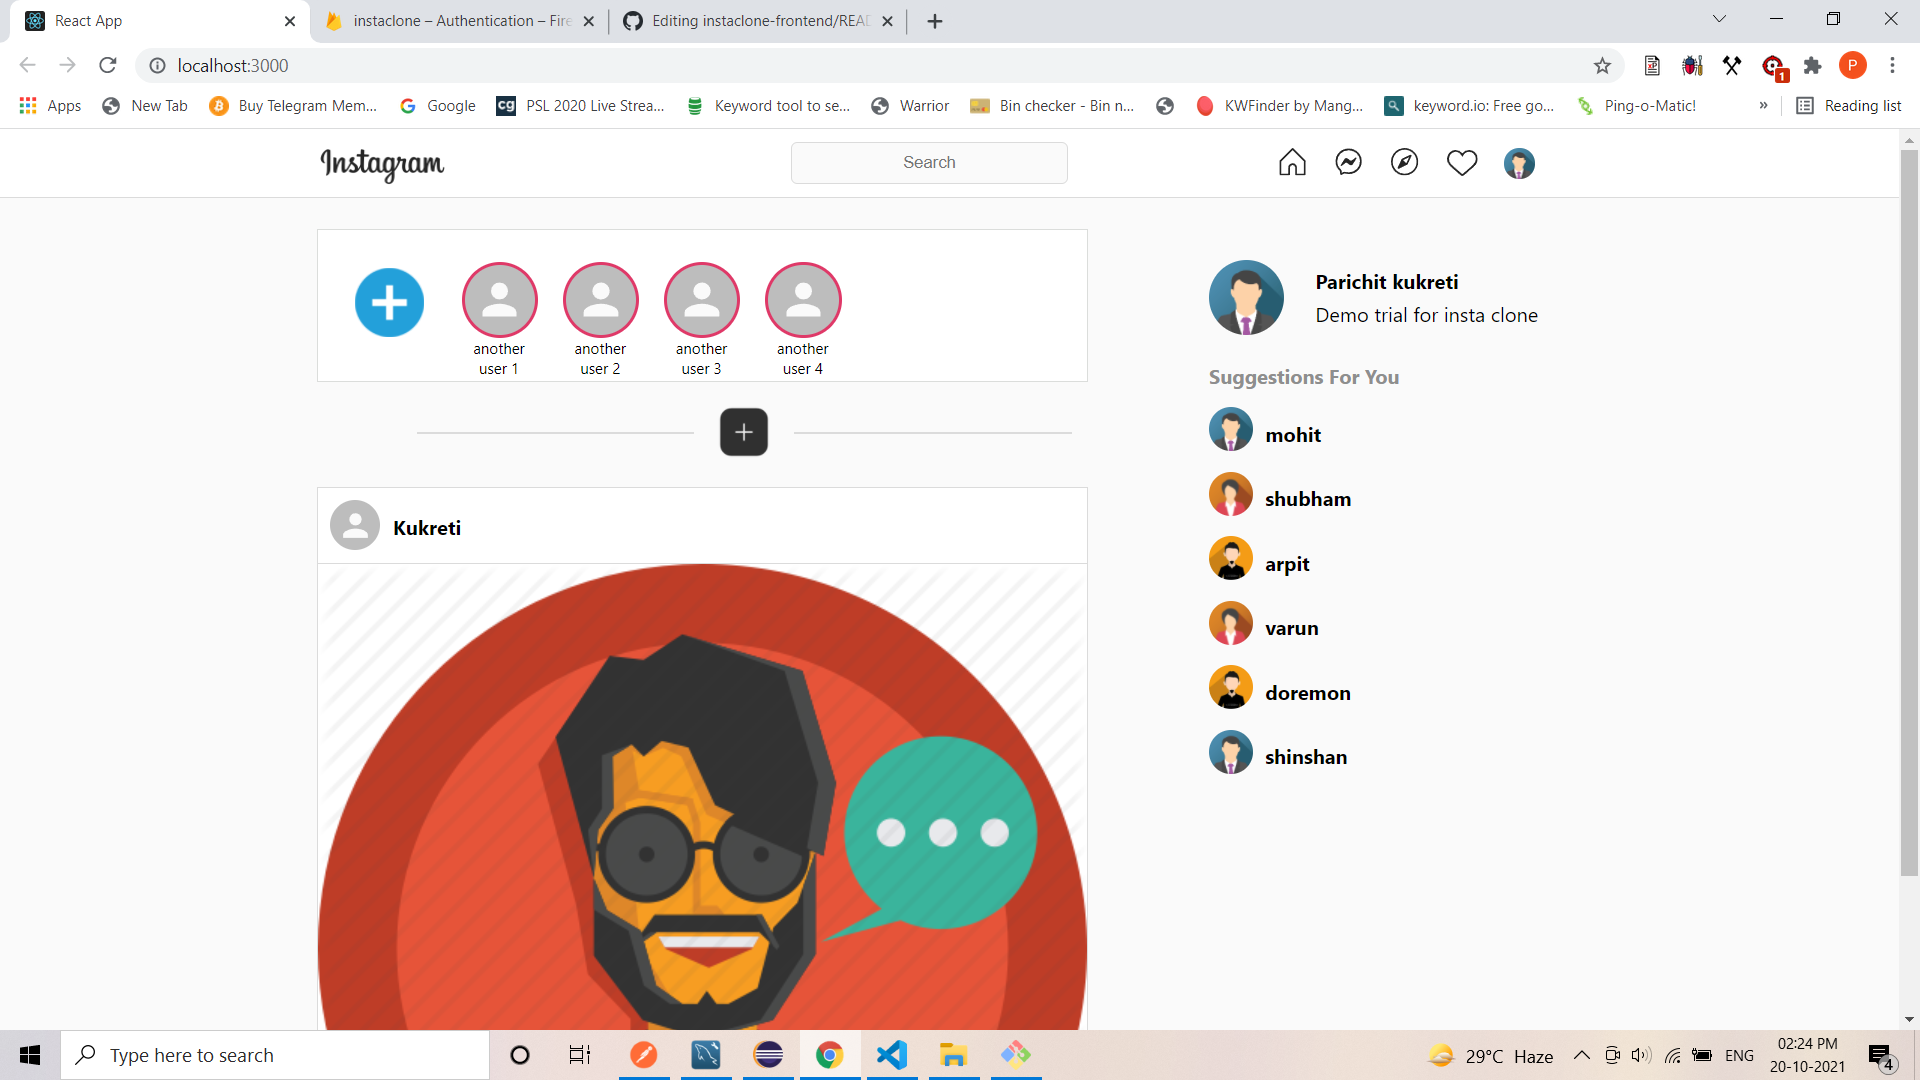Open your profile avatar in the navbar
This screenshot has height=1080, width=1920.
click(x=1518, y=163)
